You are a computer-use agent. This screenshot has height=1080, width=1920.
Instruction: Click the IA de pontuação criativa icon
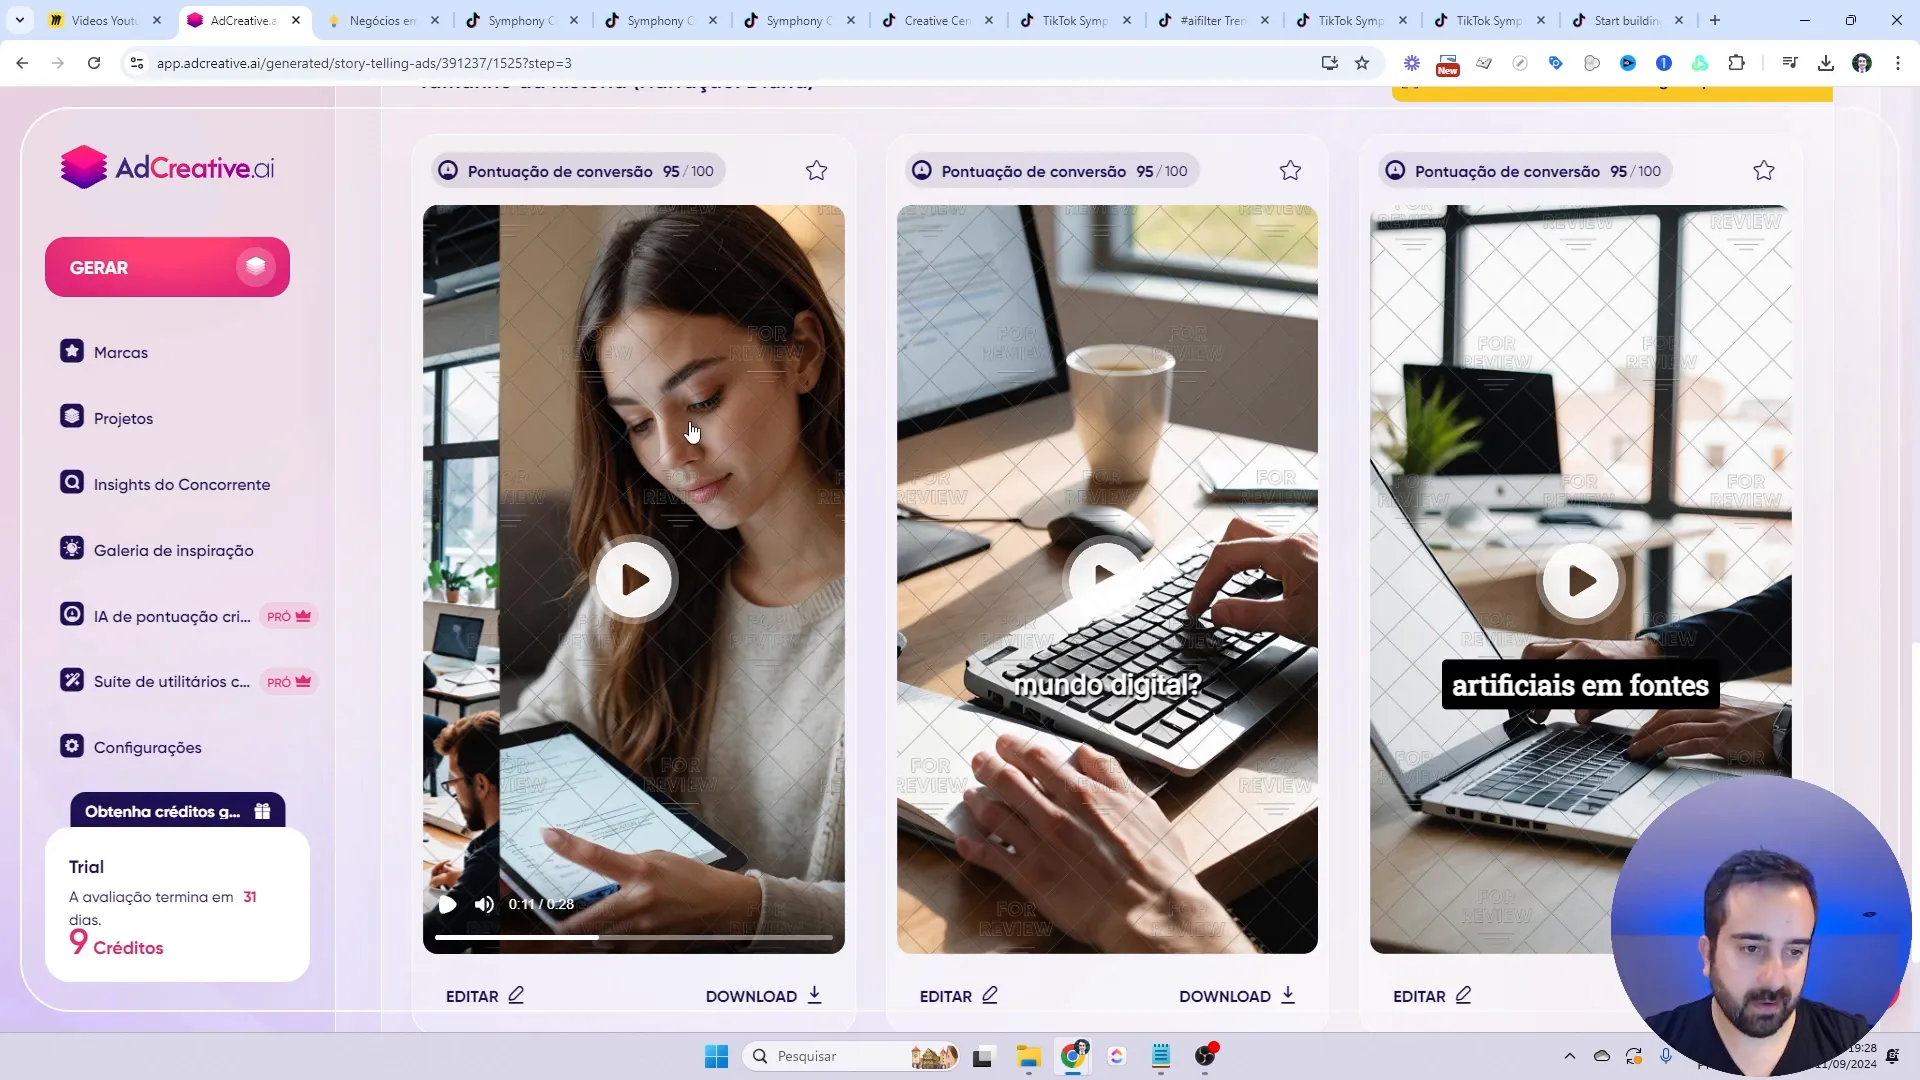click(73, 616)
